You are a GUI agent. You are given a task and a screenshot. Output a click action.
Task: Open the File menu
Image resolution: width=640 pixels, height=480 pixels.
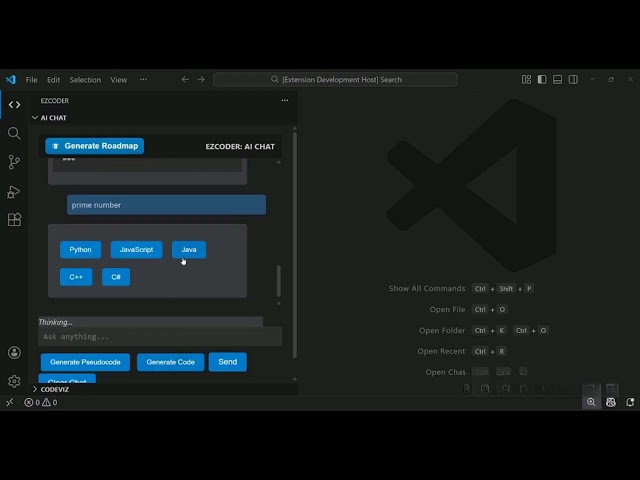point(31,80)
